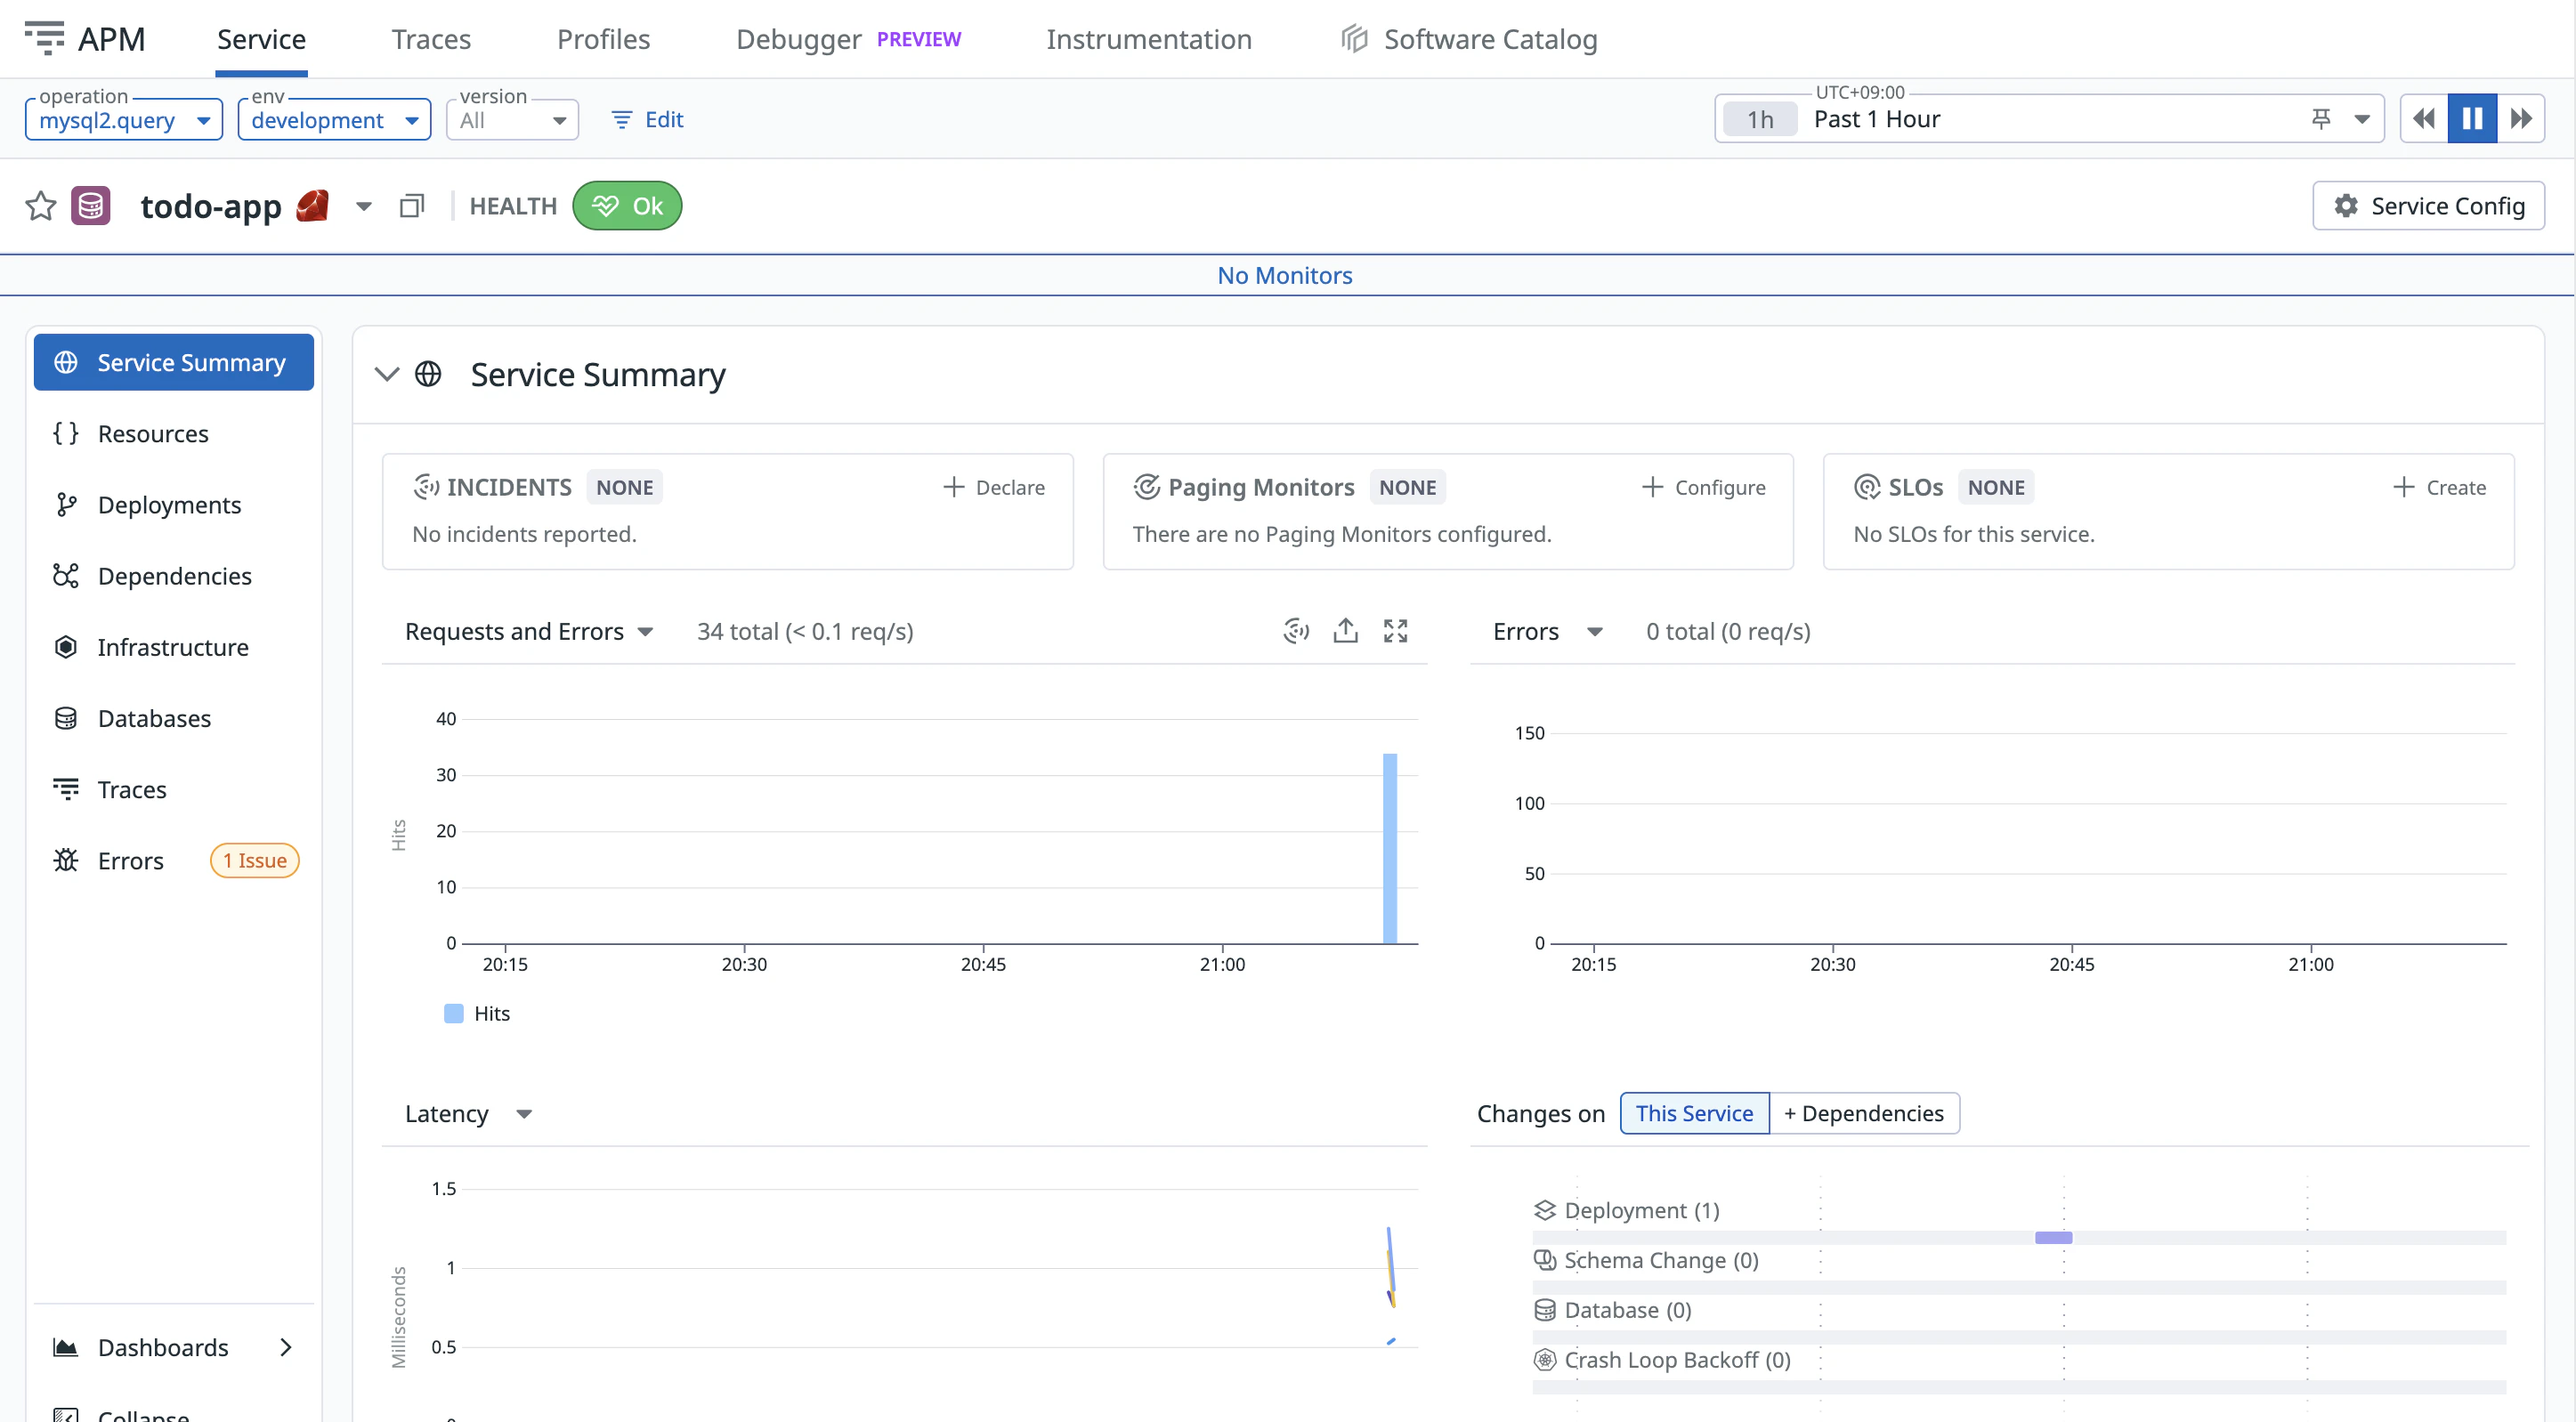Click the APM menu icon
The width and height of the screenshot is (2576, 1422).
(x=44, y=38)
